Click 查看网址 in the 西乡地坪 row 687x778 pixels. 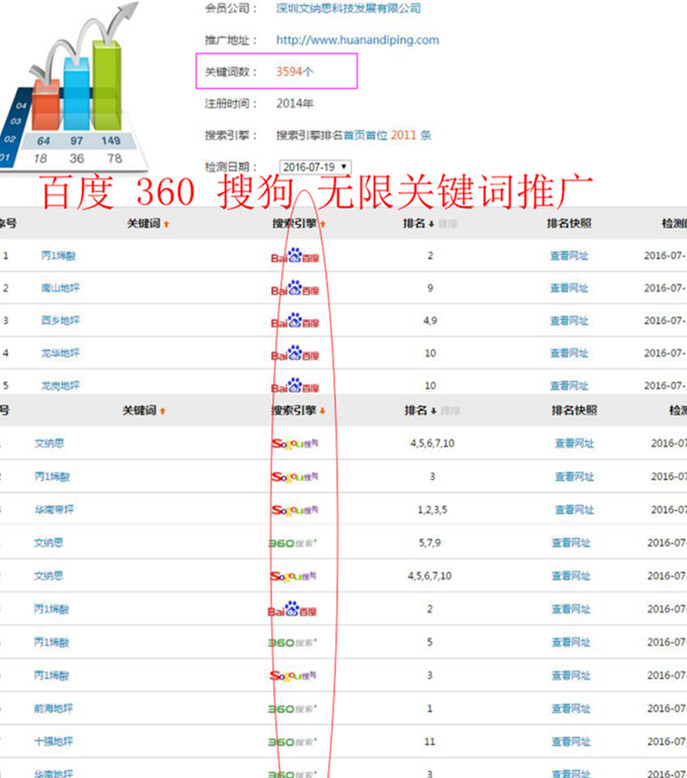(569, 321)
